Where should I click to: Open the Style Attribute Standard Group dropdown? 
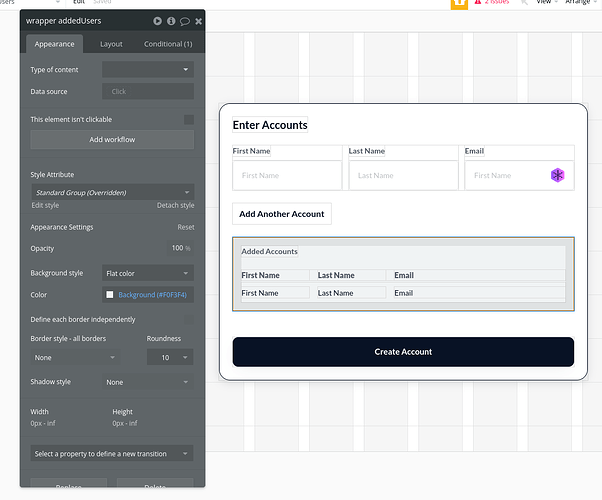point(112,192)
